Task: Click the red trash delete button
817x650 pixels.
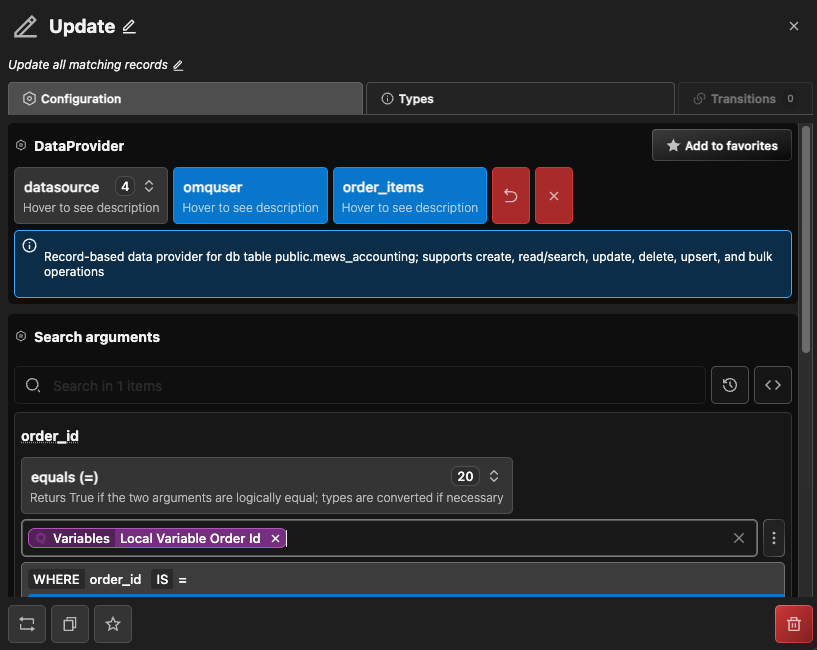Action: (793, 624)
